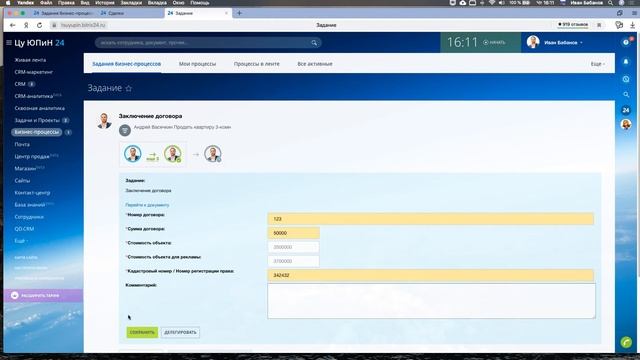640x360 pixels.
Task: Open Контакт-центр in sidebar
Action: (x=32, y=193)
